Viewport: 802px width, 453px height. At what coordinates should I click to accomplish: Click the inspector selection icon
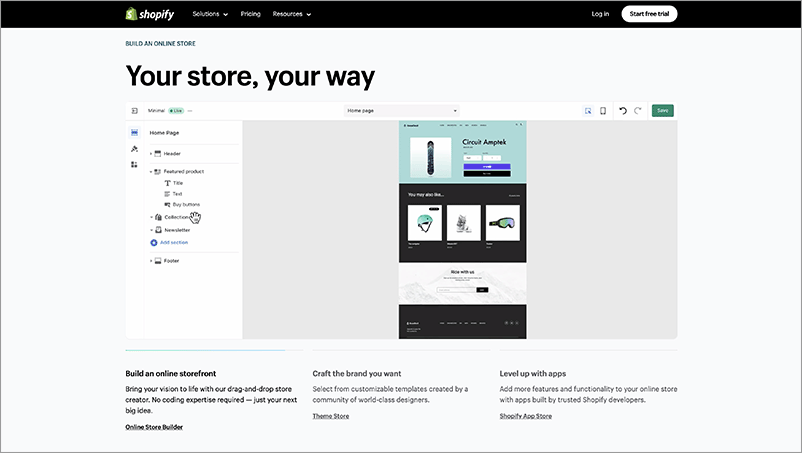(x=588, y=111)
